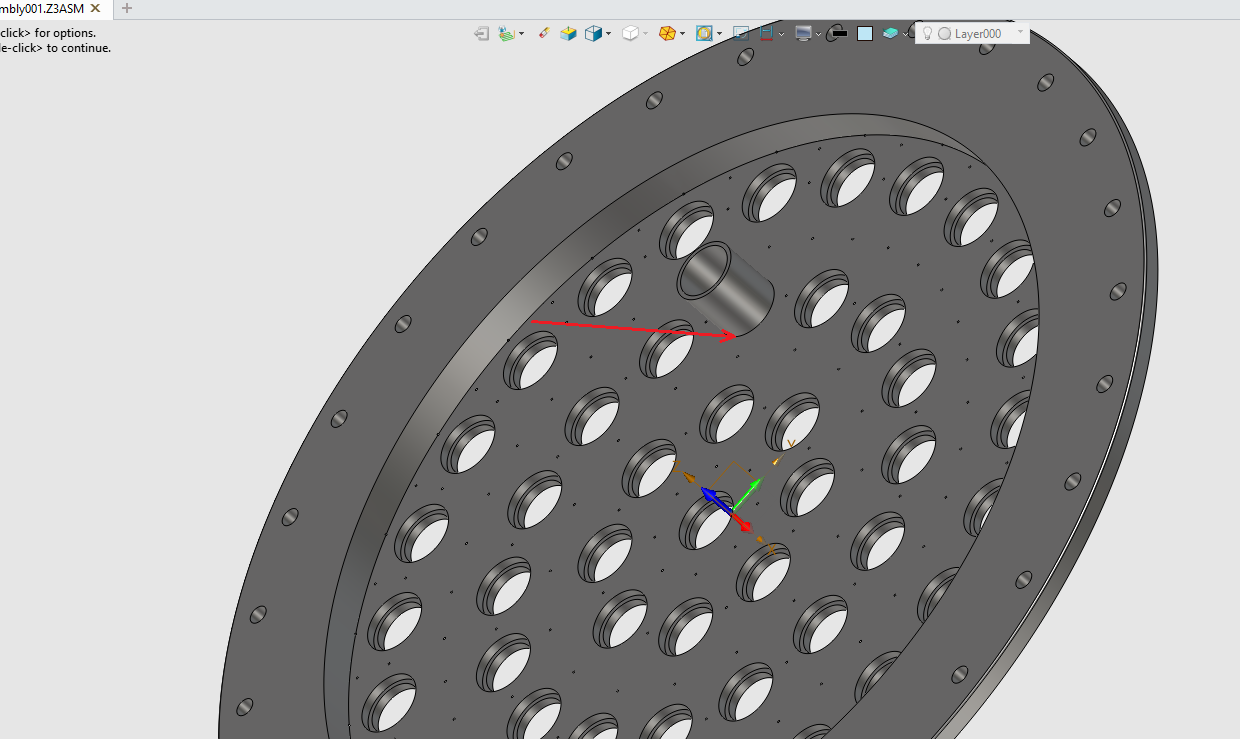Open dropdown arrow beside orange polyhedron icon
The height and width of the screenshot is (741, 1241).
(x=682, y=34)
